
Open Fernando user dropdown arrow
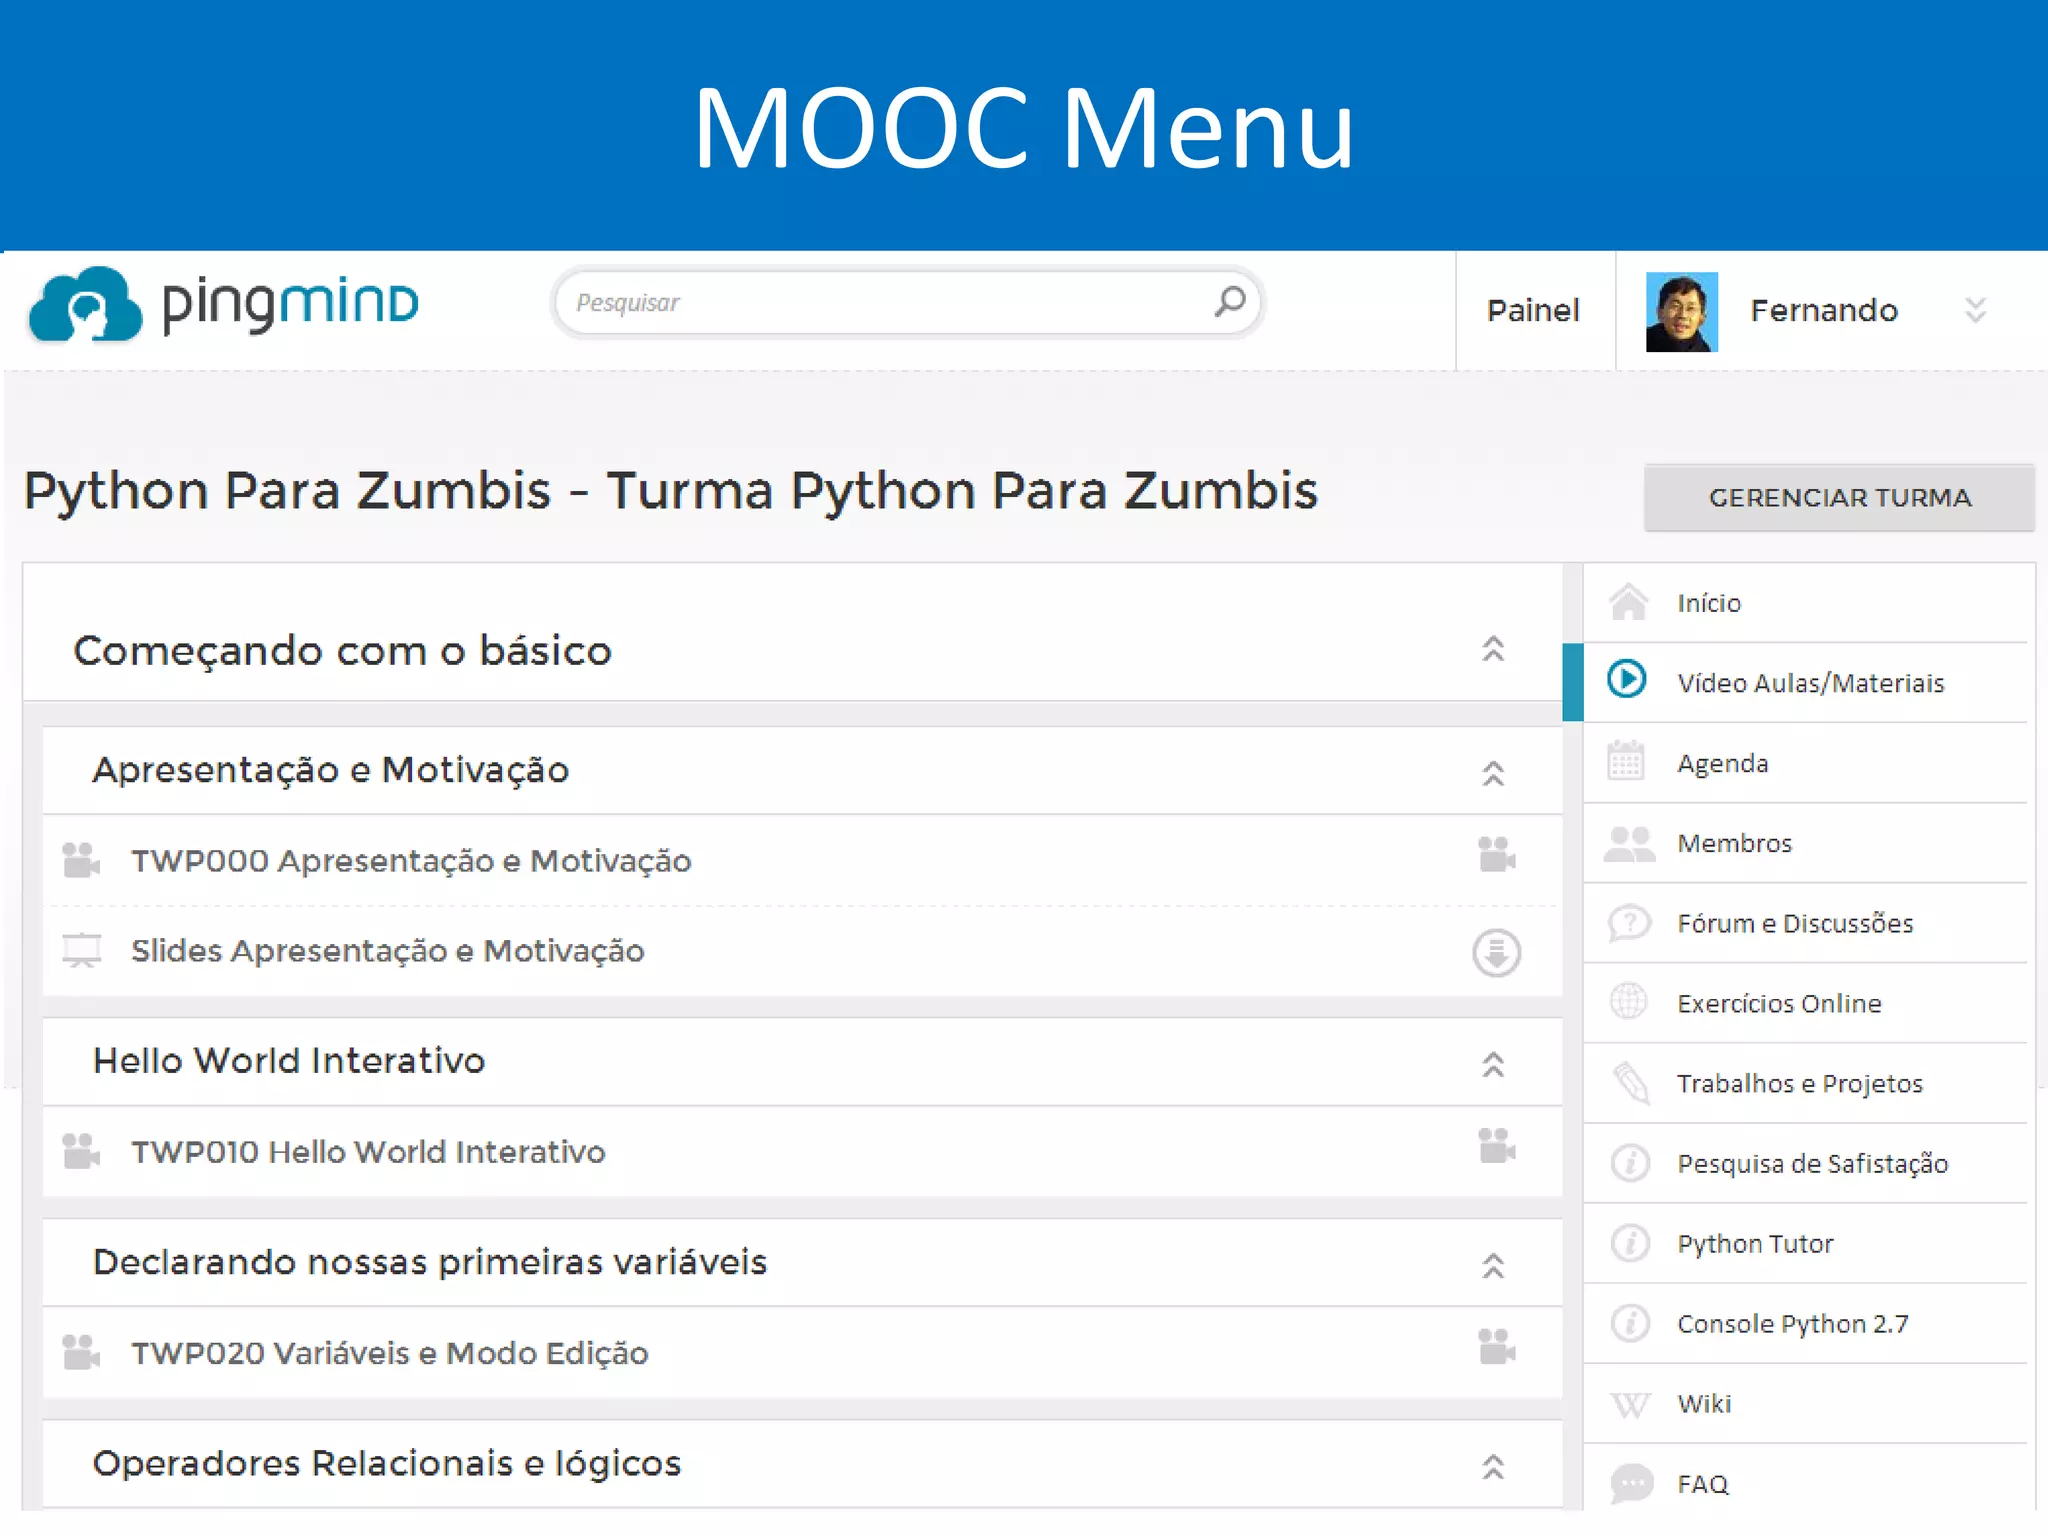(1974, 310)
